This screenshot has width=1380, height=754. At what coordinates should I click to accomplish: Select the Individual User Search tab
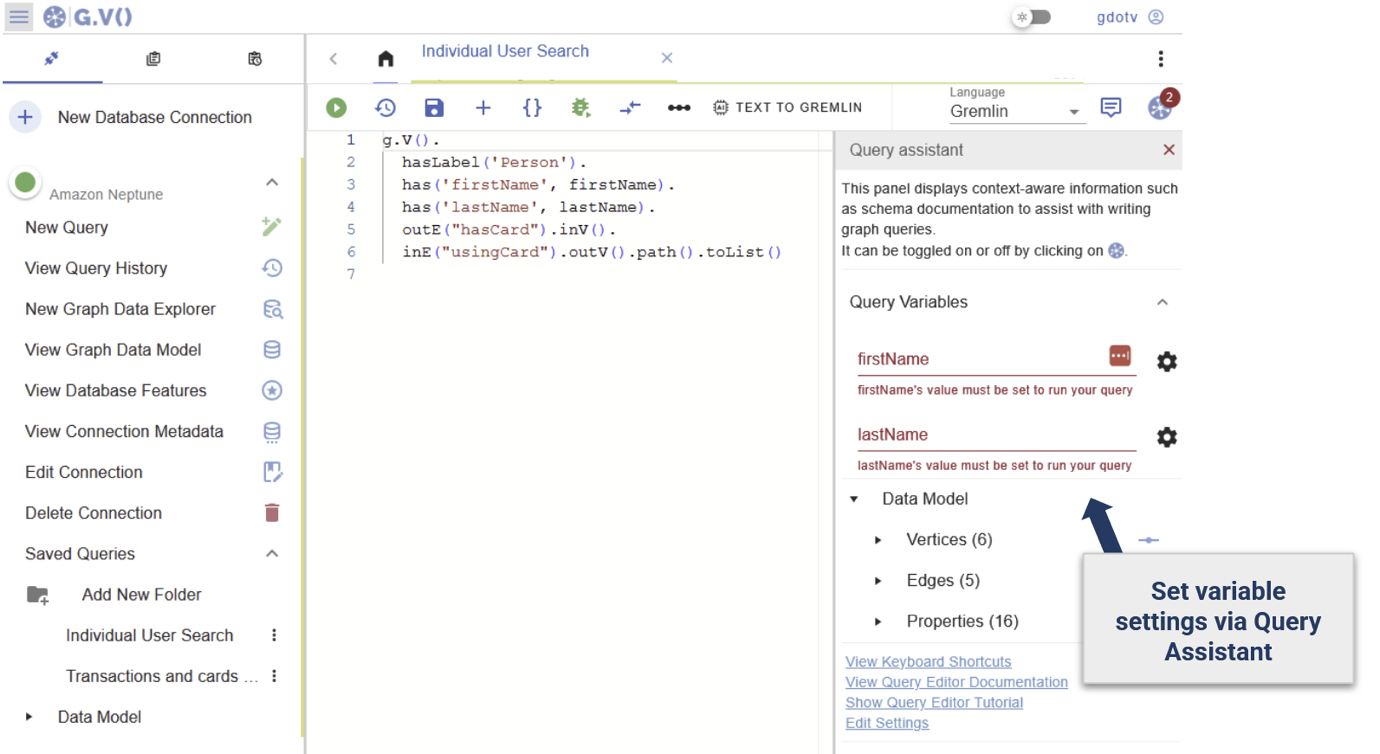pyautogui.click(x=505, y=52)
